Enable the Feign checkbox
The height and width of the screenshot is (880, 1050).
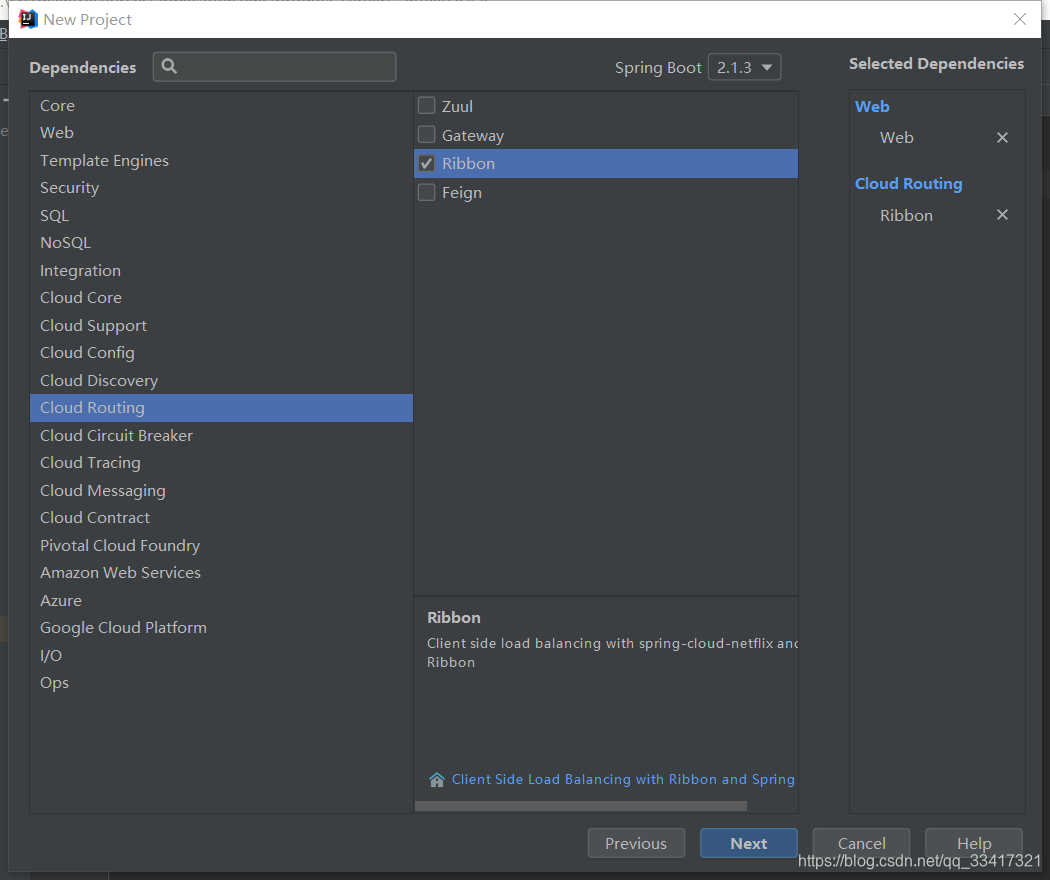click(427, 192)
